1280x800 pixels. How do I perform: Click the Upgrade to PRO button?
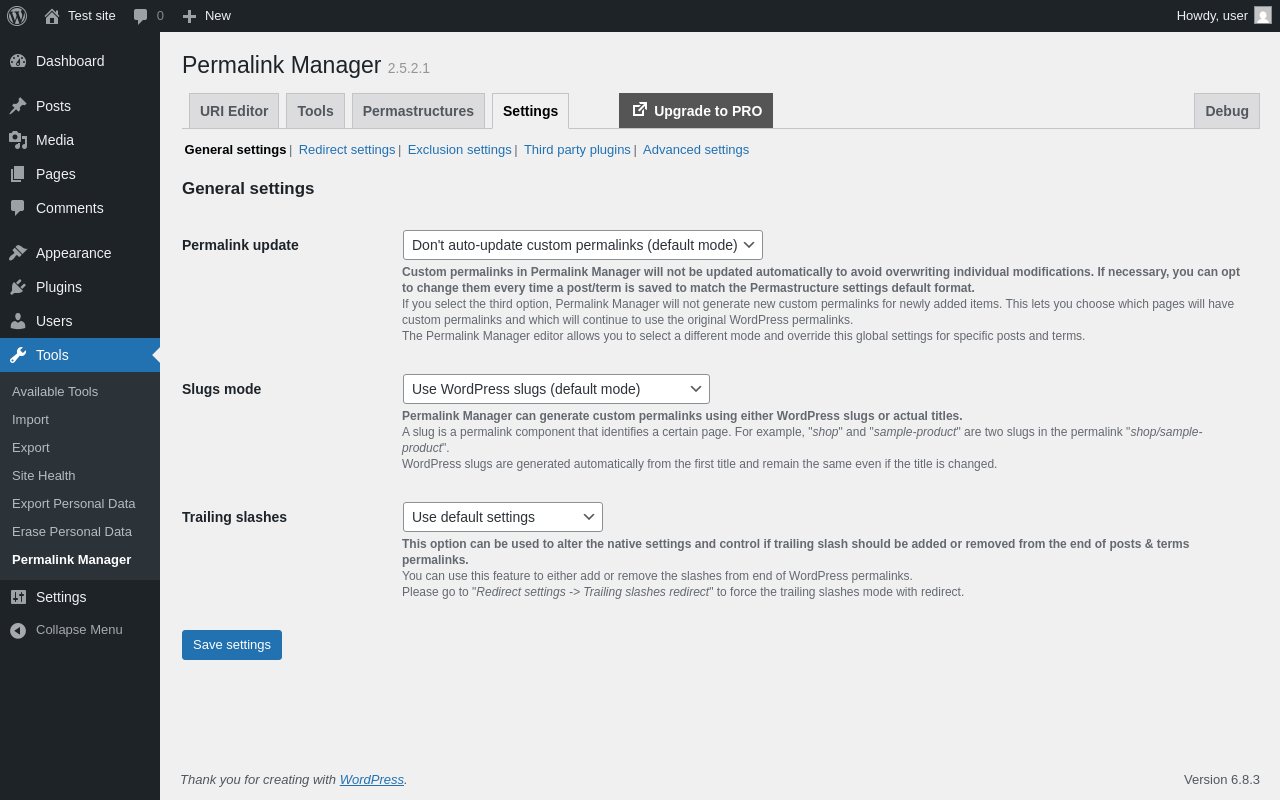coord(696,111)
